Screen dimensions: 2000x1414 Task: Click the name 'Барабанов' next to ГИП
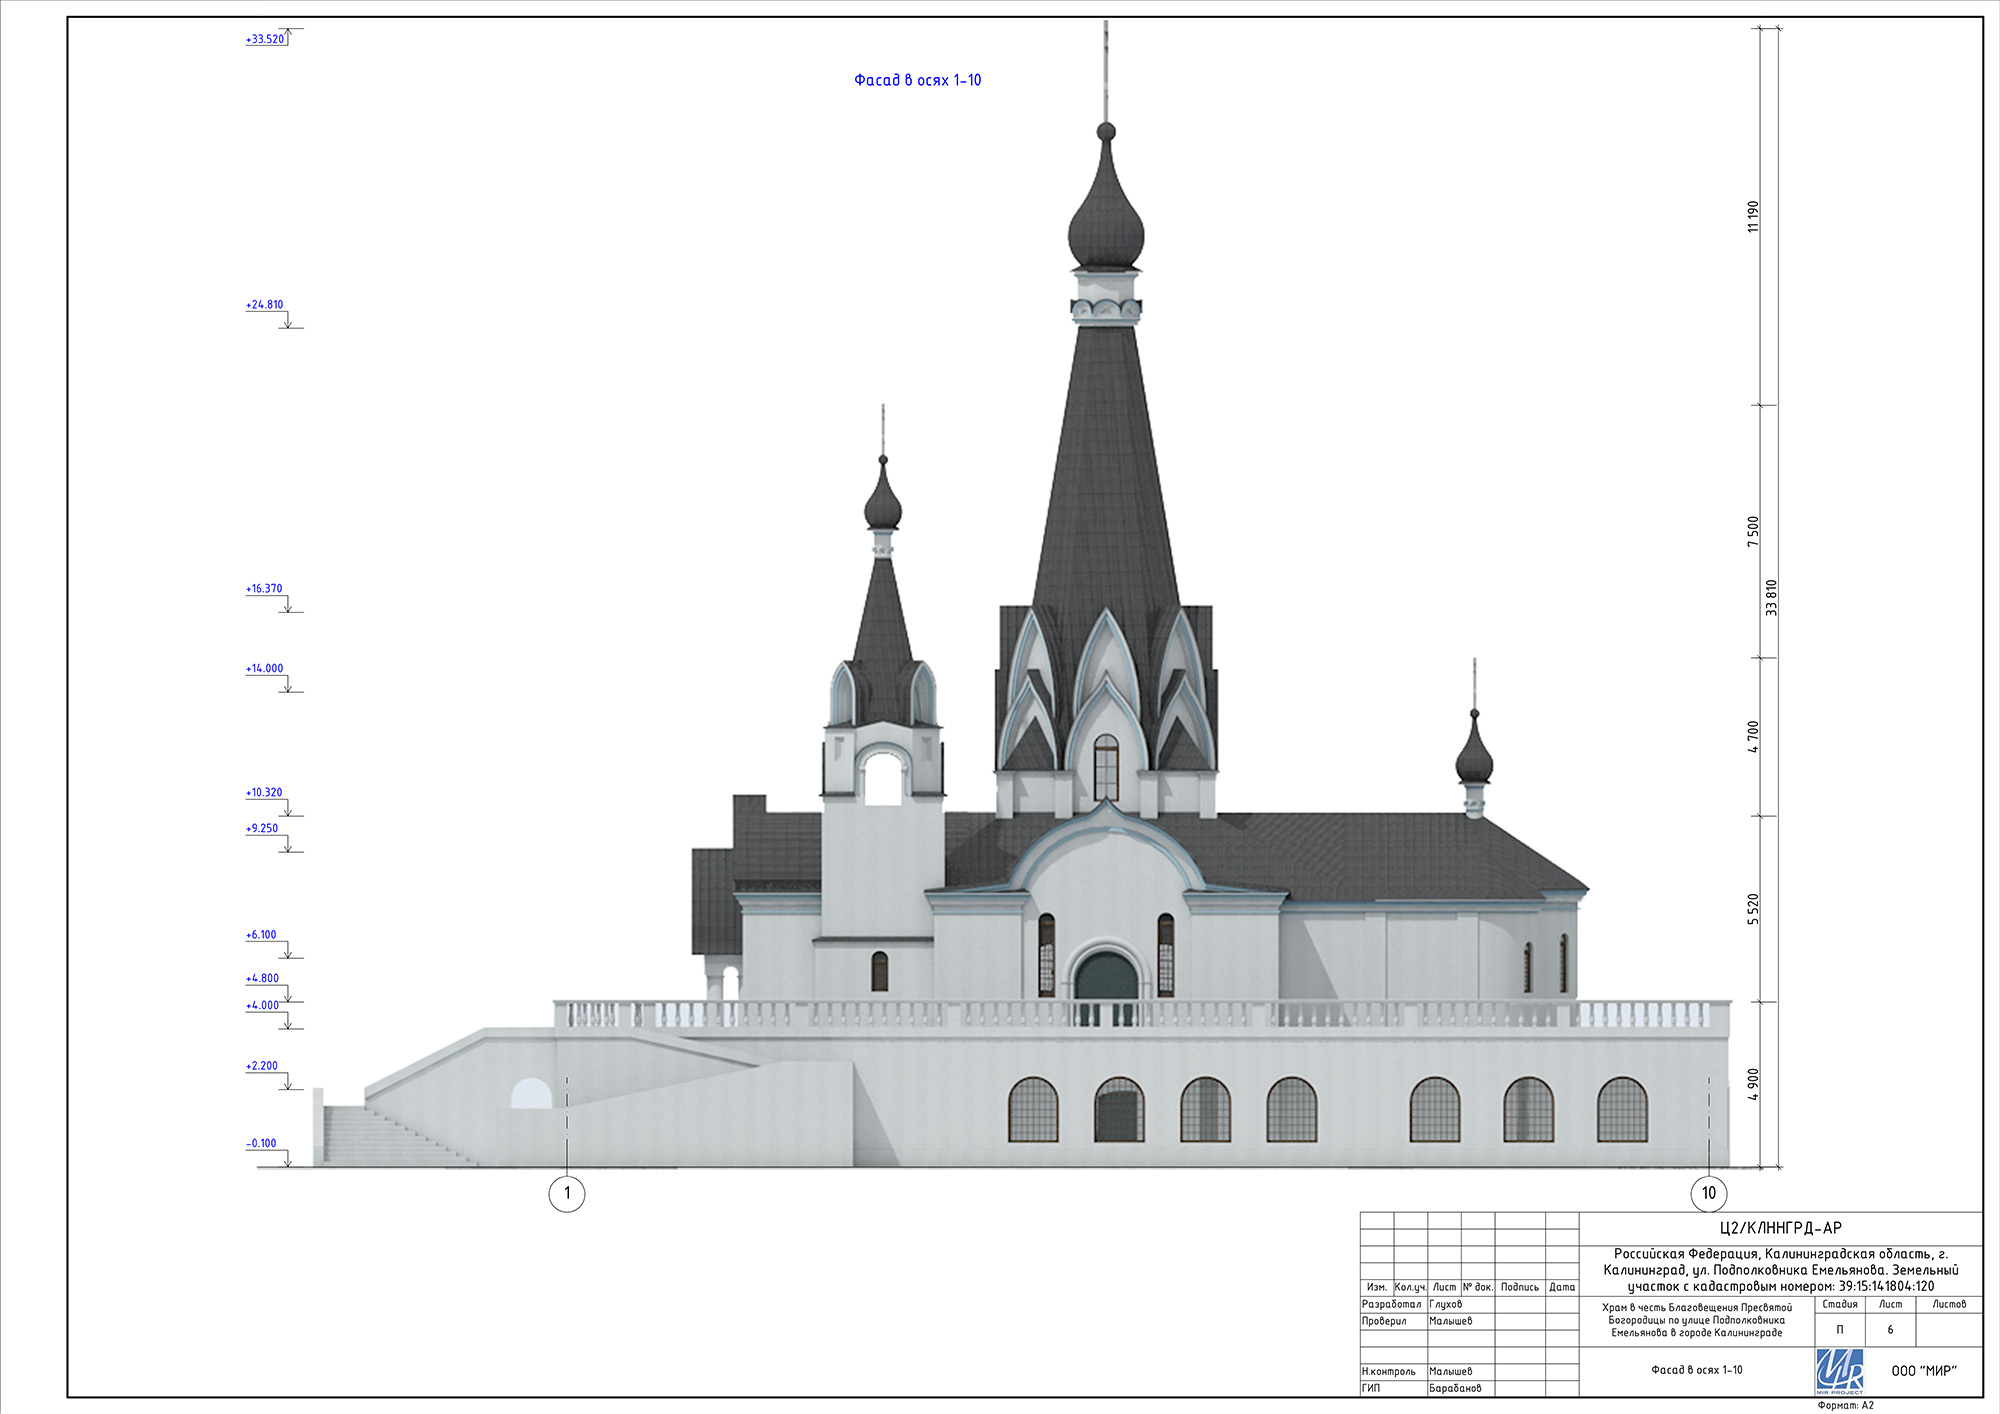1455,1388
